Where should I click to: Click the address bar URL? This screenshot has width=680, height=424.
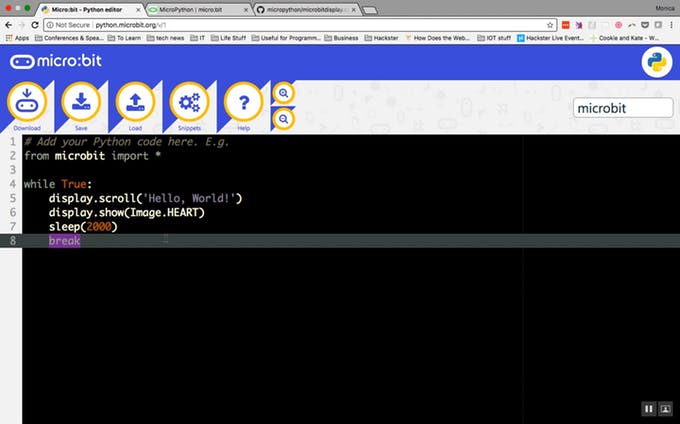coord(131,25)
